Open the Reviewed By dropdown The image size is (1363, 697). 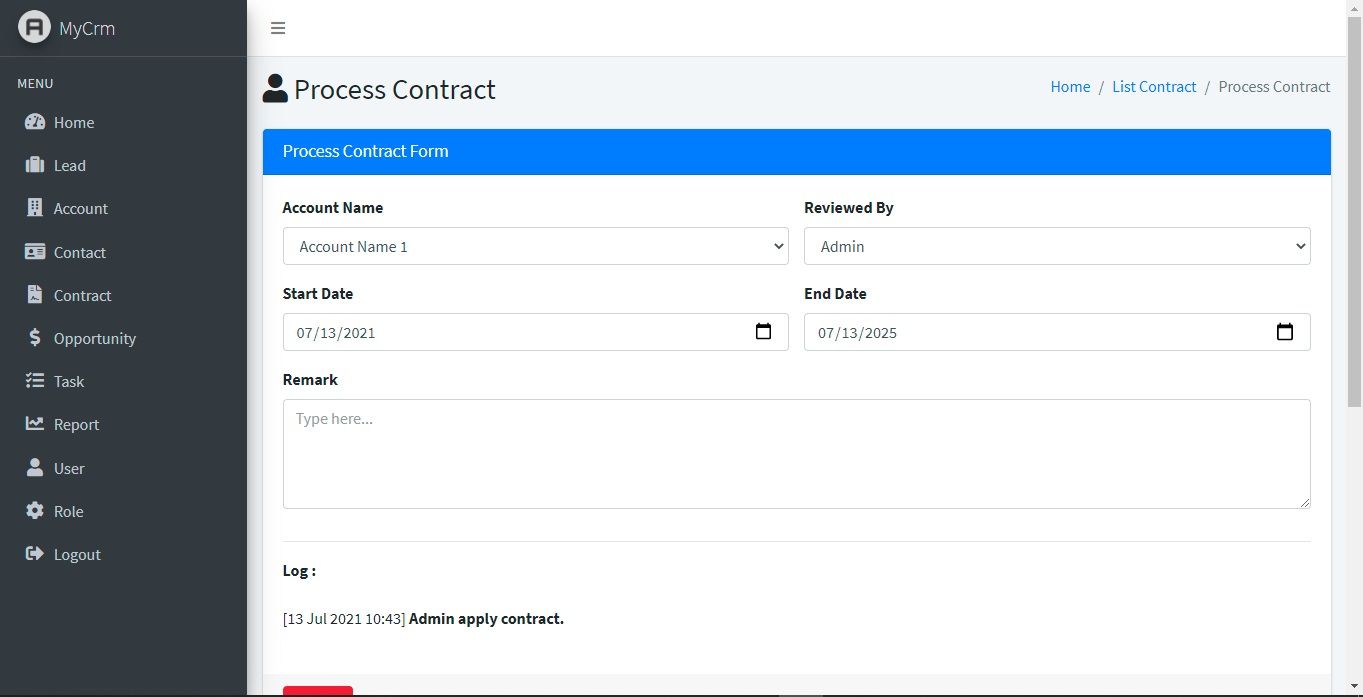coord(1057,246)
